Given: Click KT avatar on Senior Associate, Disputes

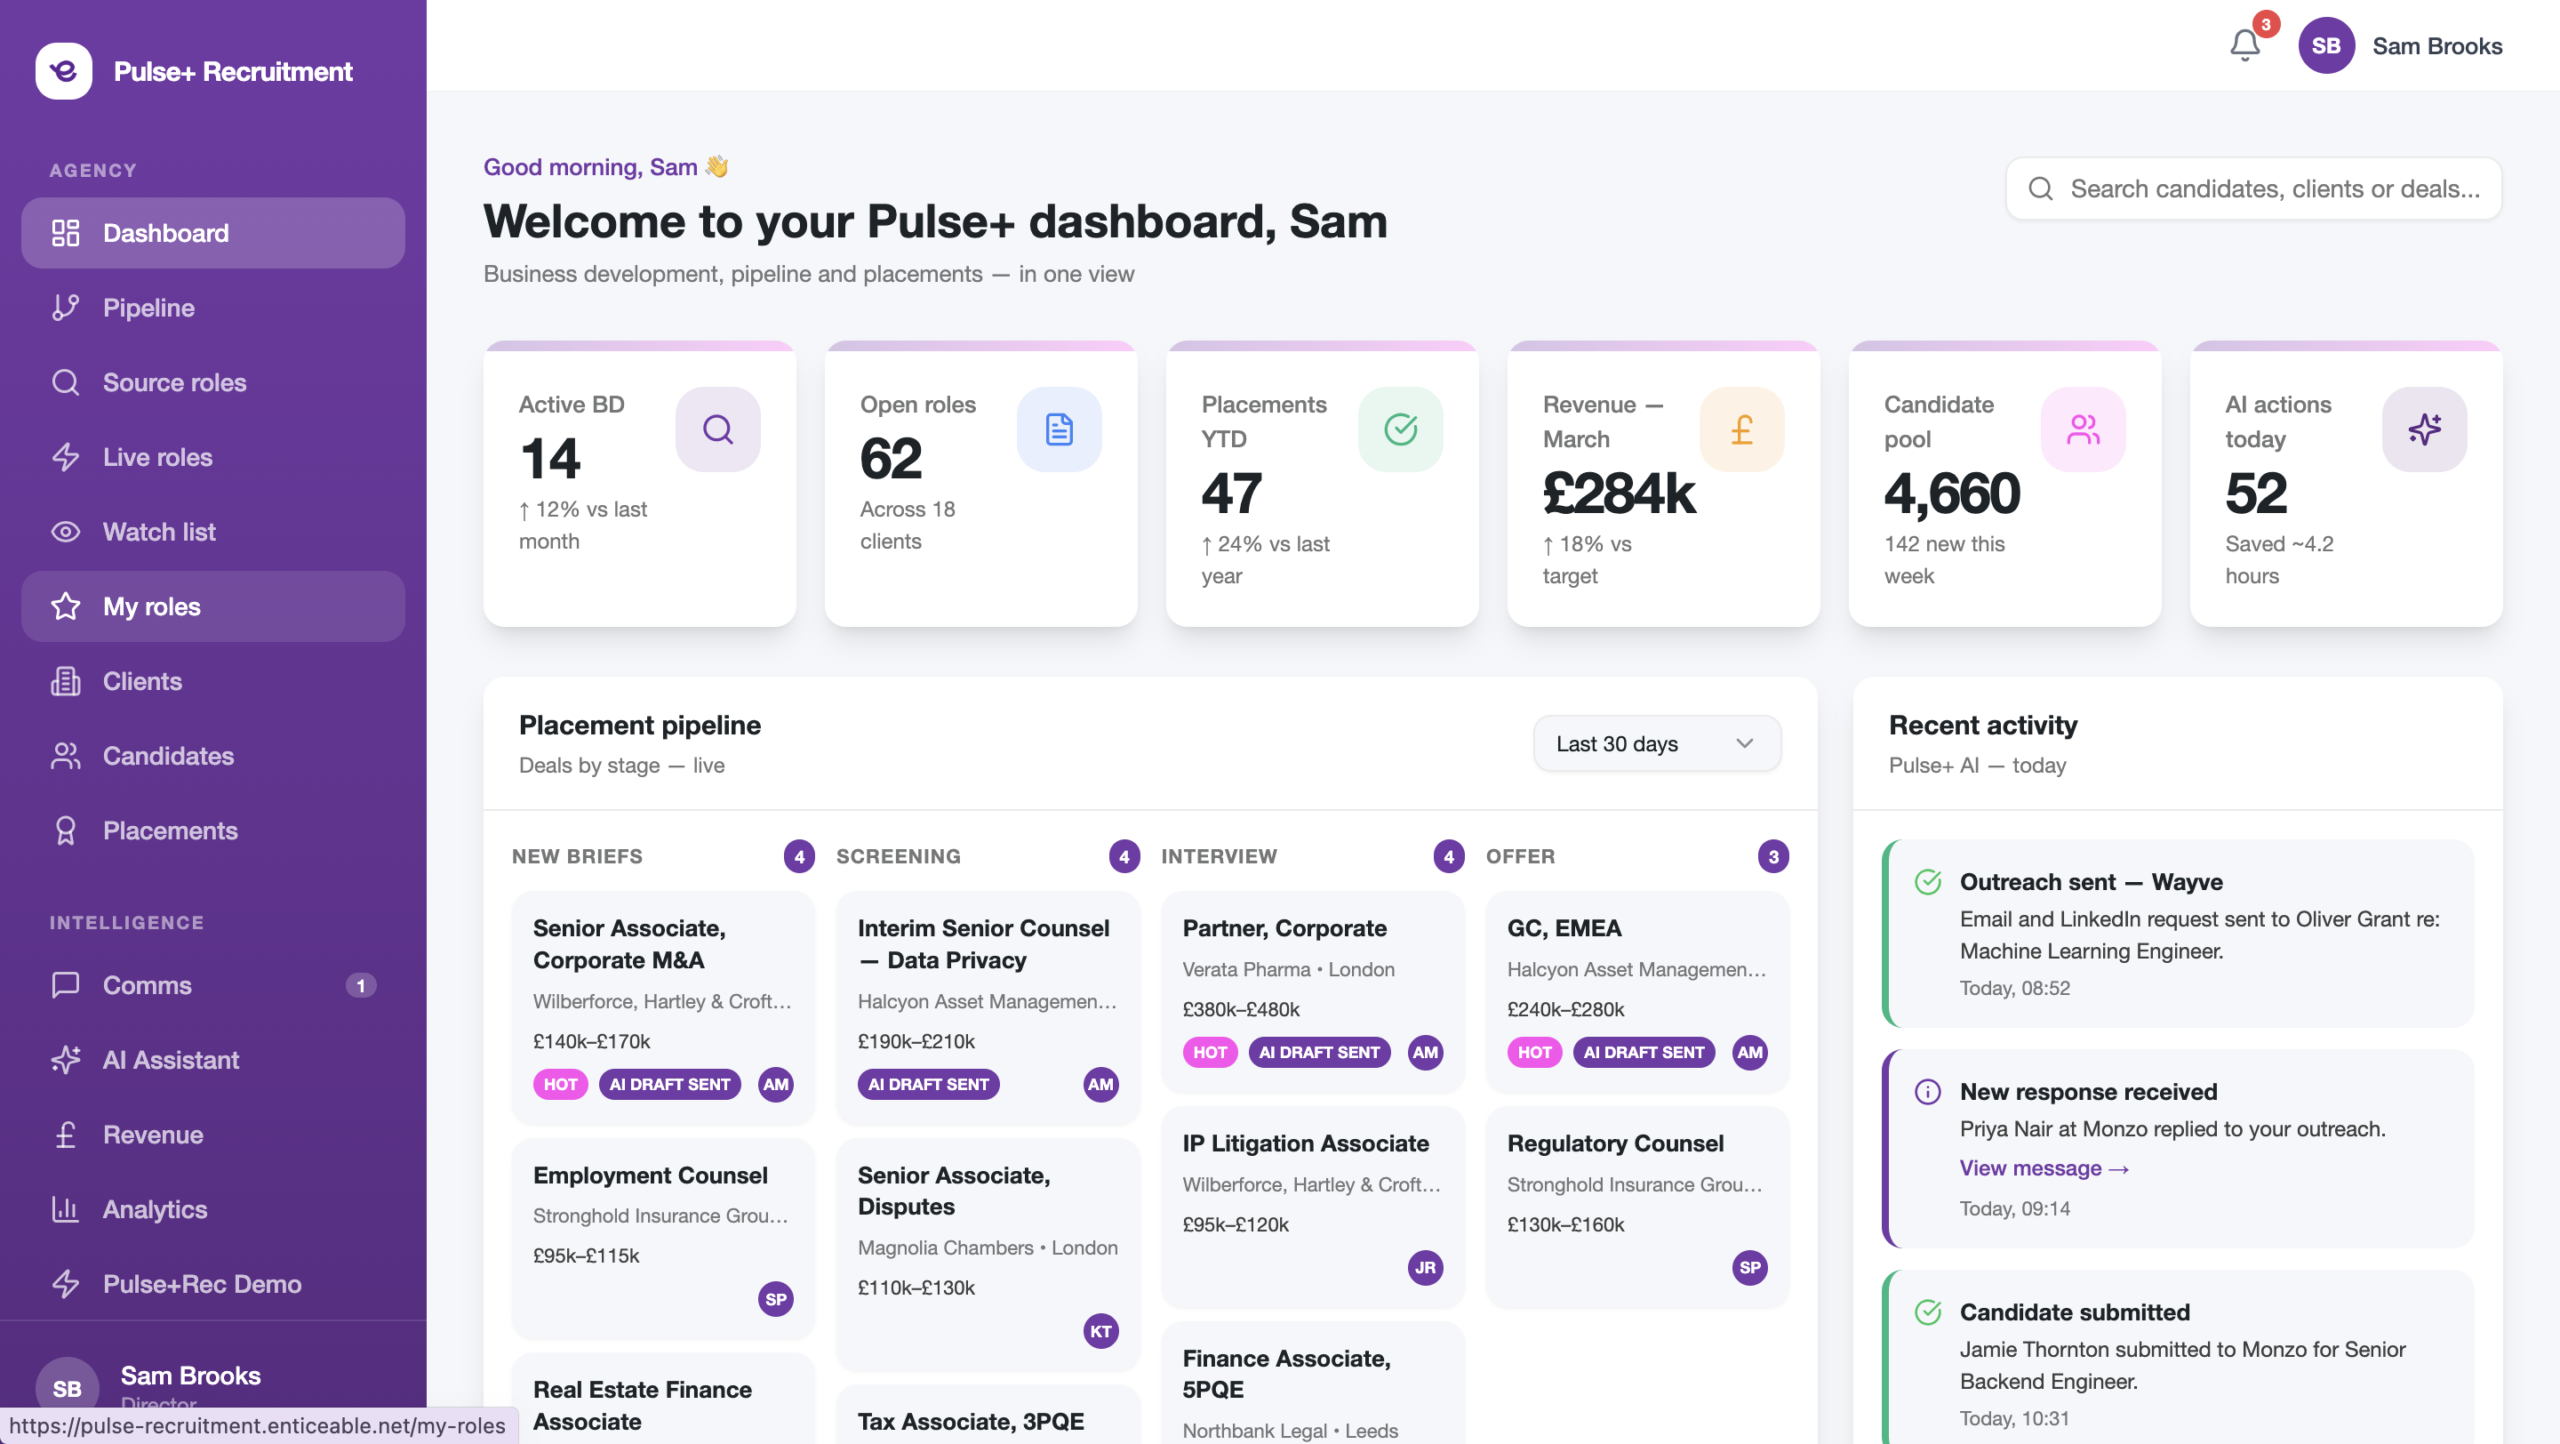Looking at the screenshot, I should (1100, 1332).
